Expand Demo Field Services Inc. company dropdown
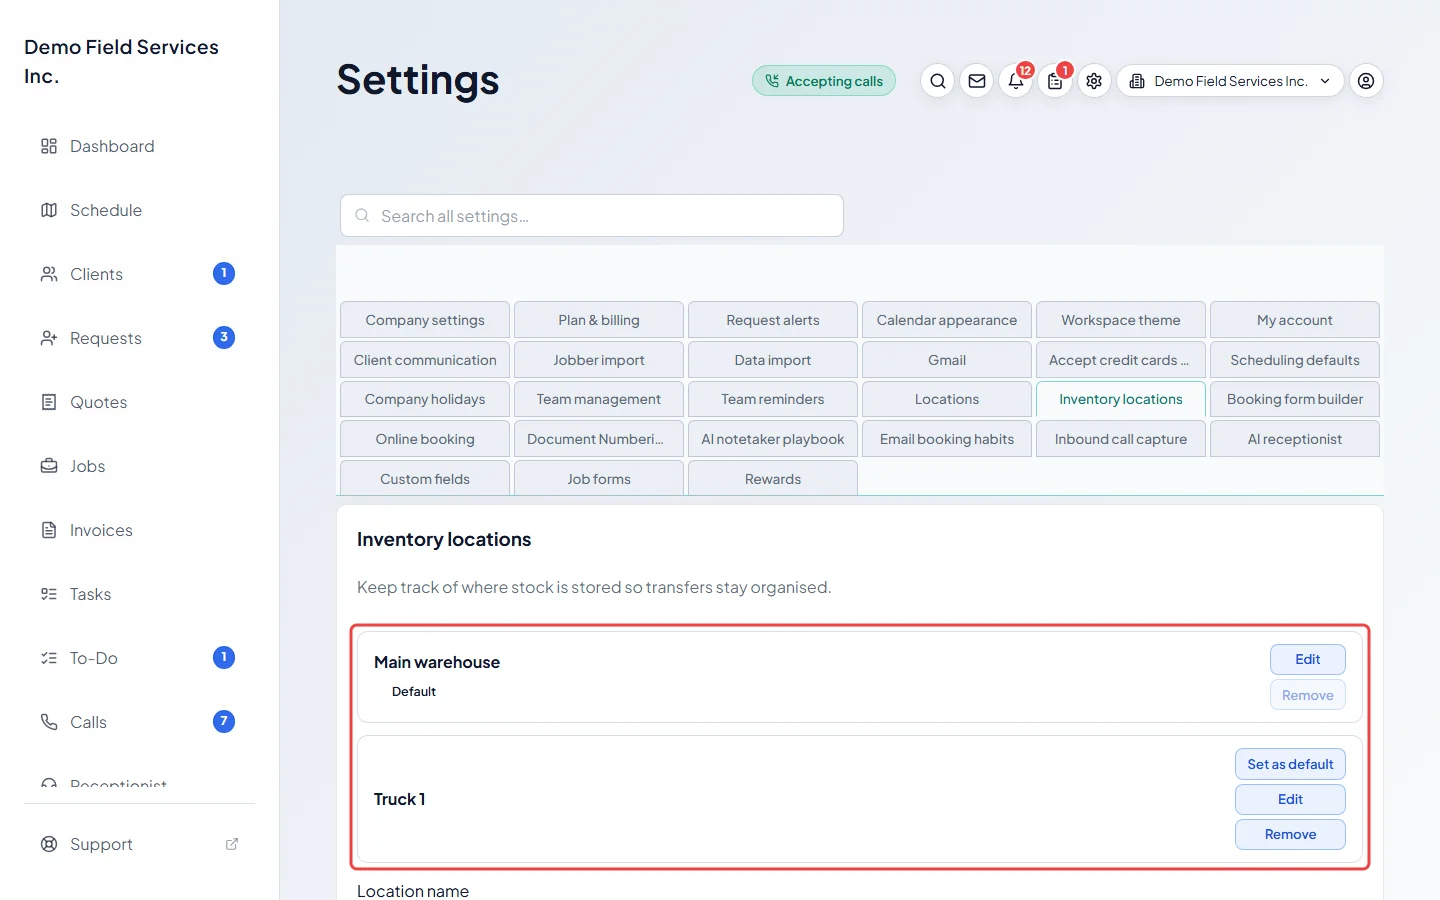 pyautogui.click(x=1230, y=81)
